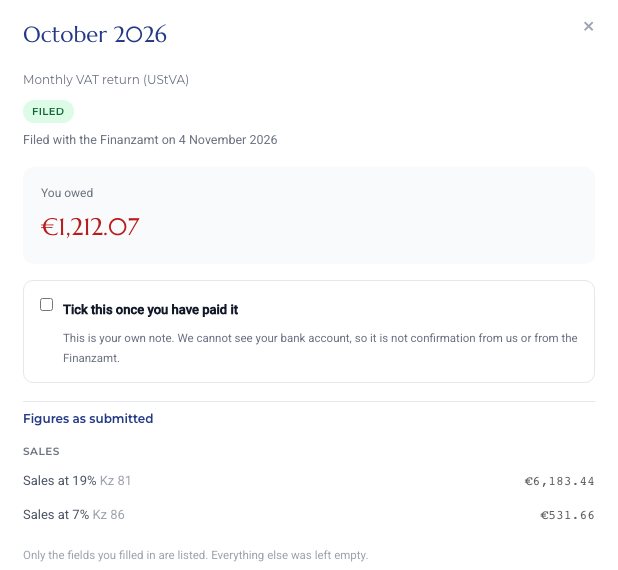Click the Kz 86 field code
618x570 pixels.
click(108, 515)
